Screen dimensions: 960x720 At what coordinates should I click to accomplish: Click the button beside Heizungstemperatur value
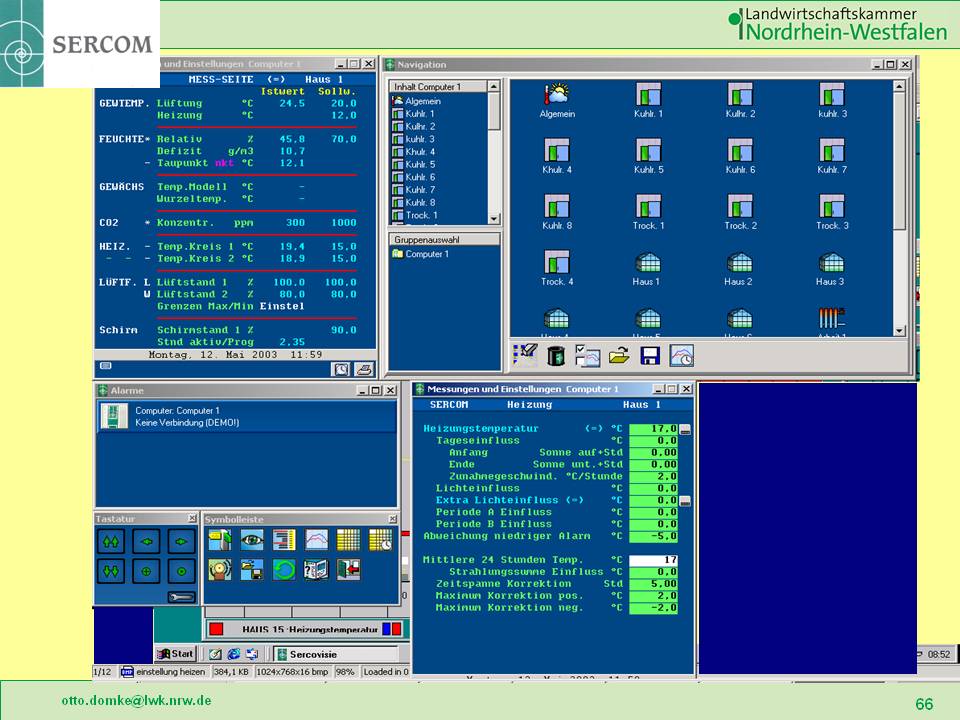(685, 429)
